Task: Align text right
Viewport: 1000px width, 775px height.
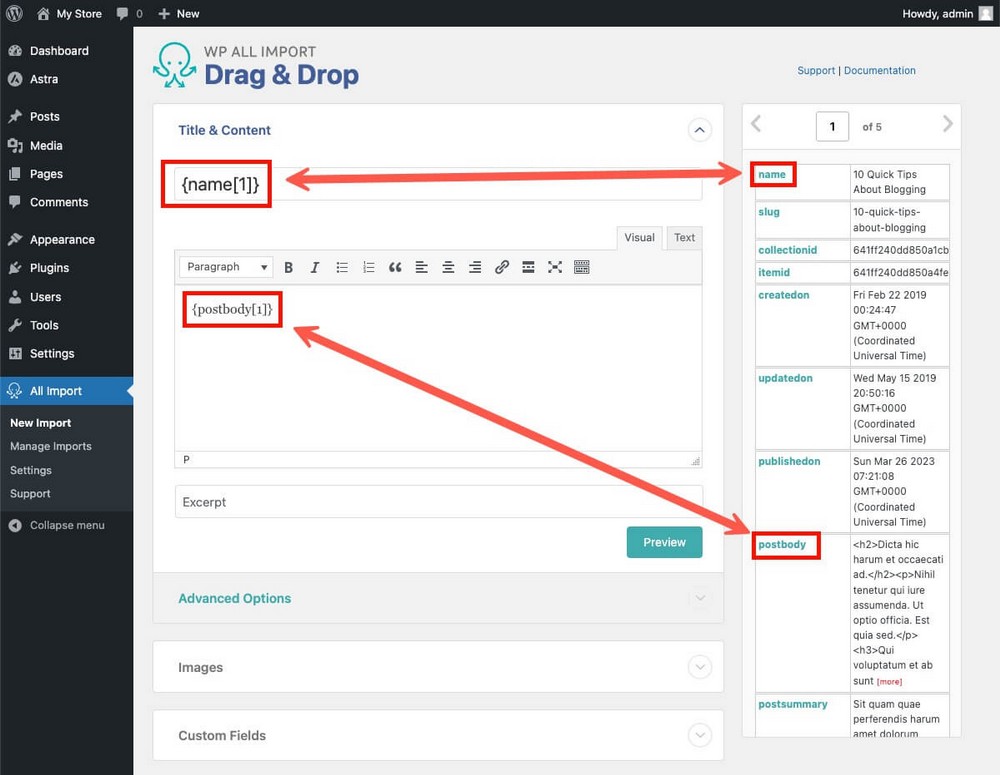Action: point(475,267)
